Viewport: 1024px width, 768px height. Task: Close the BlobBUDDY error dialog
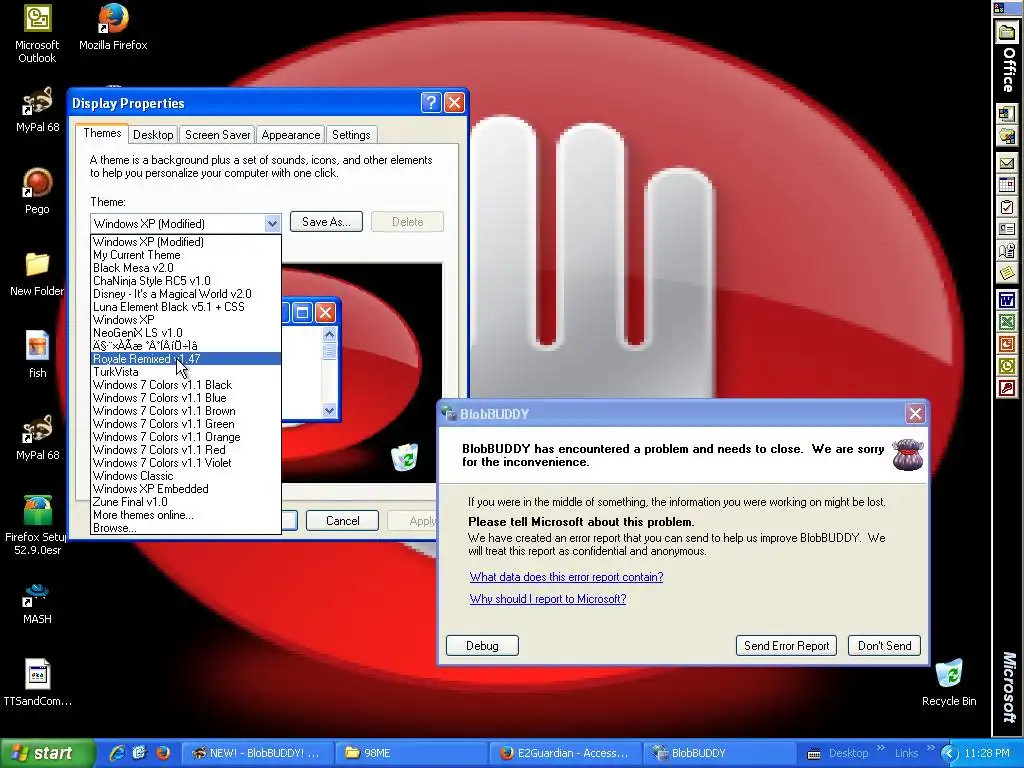(x=915, y=413)
